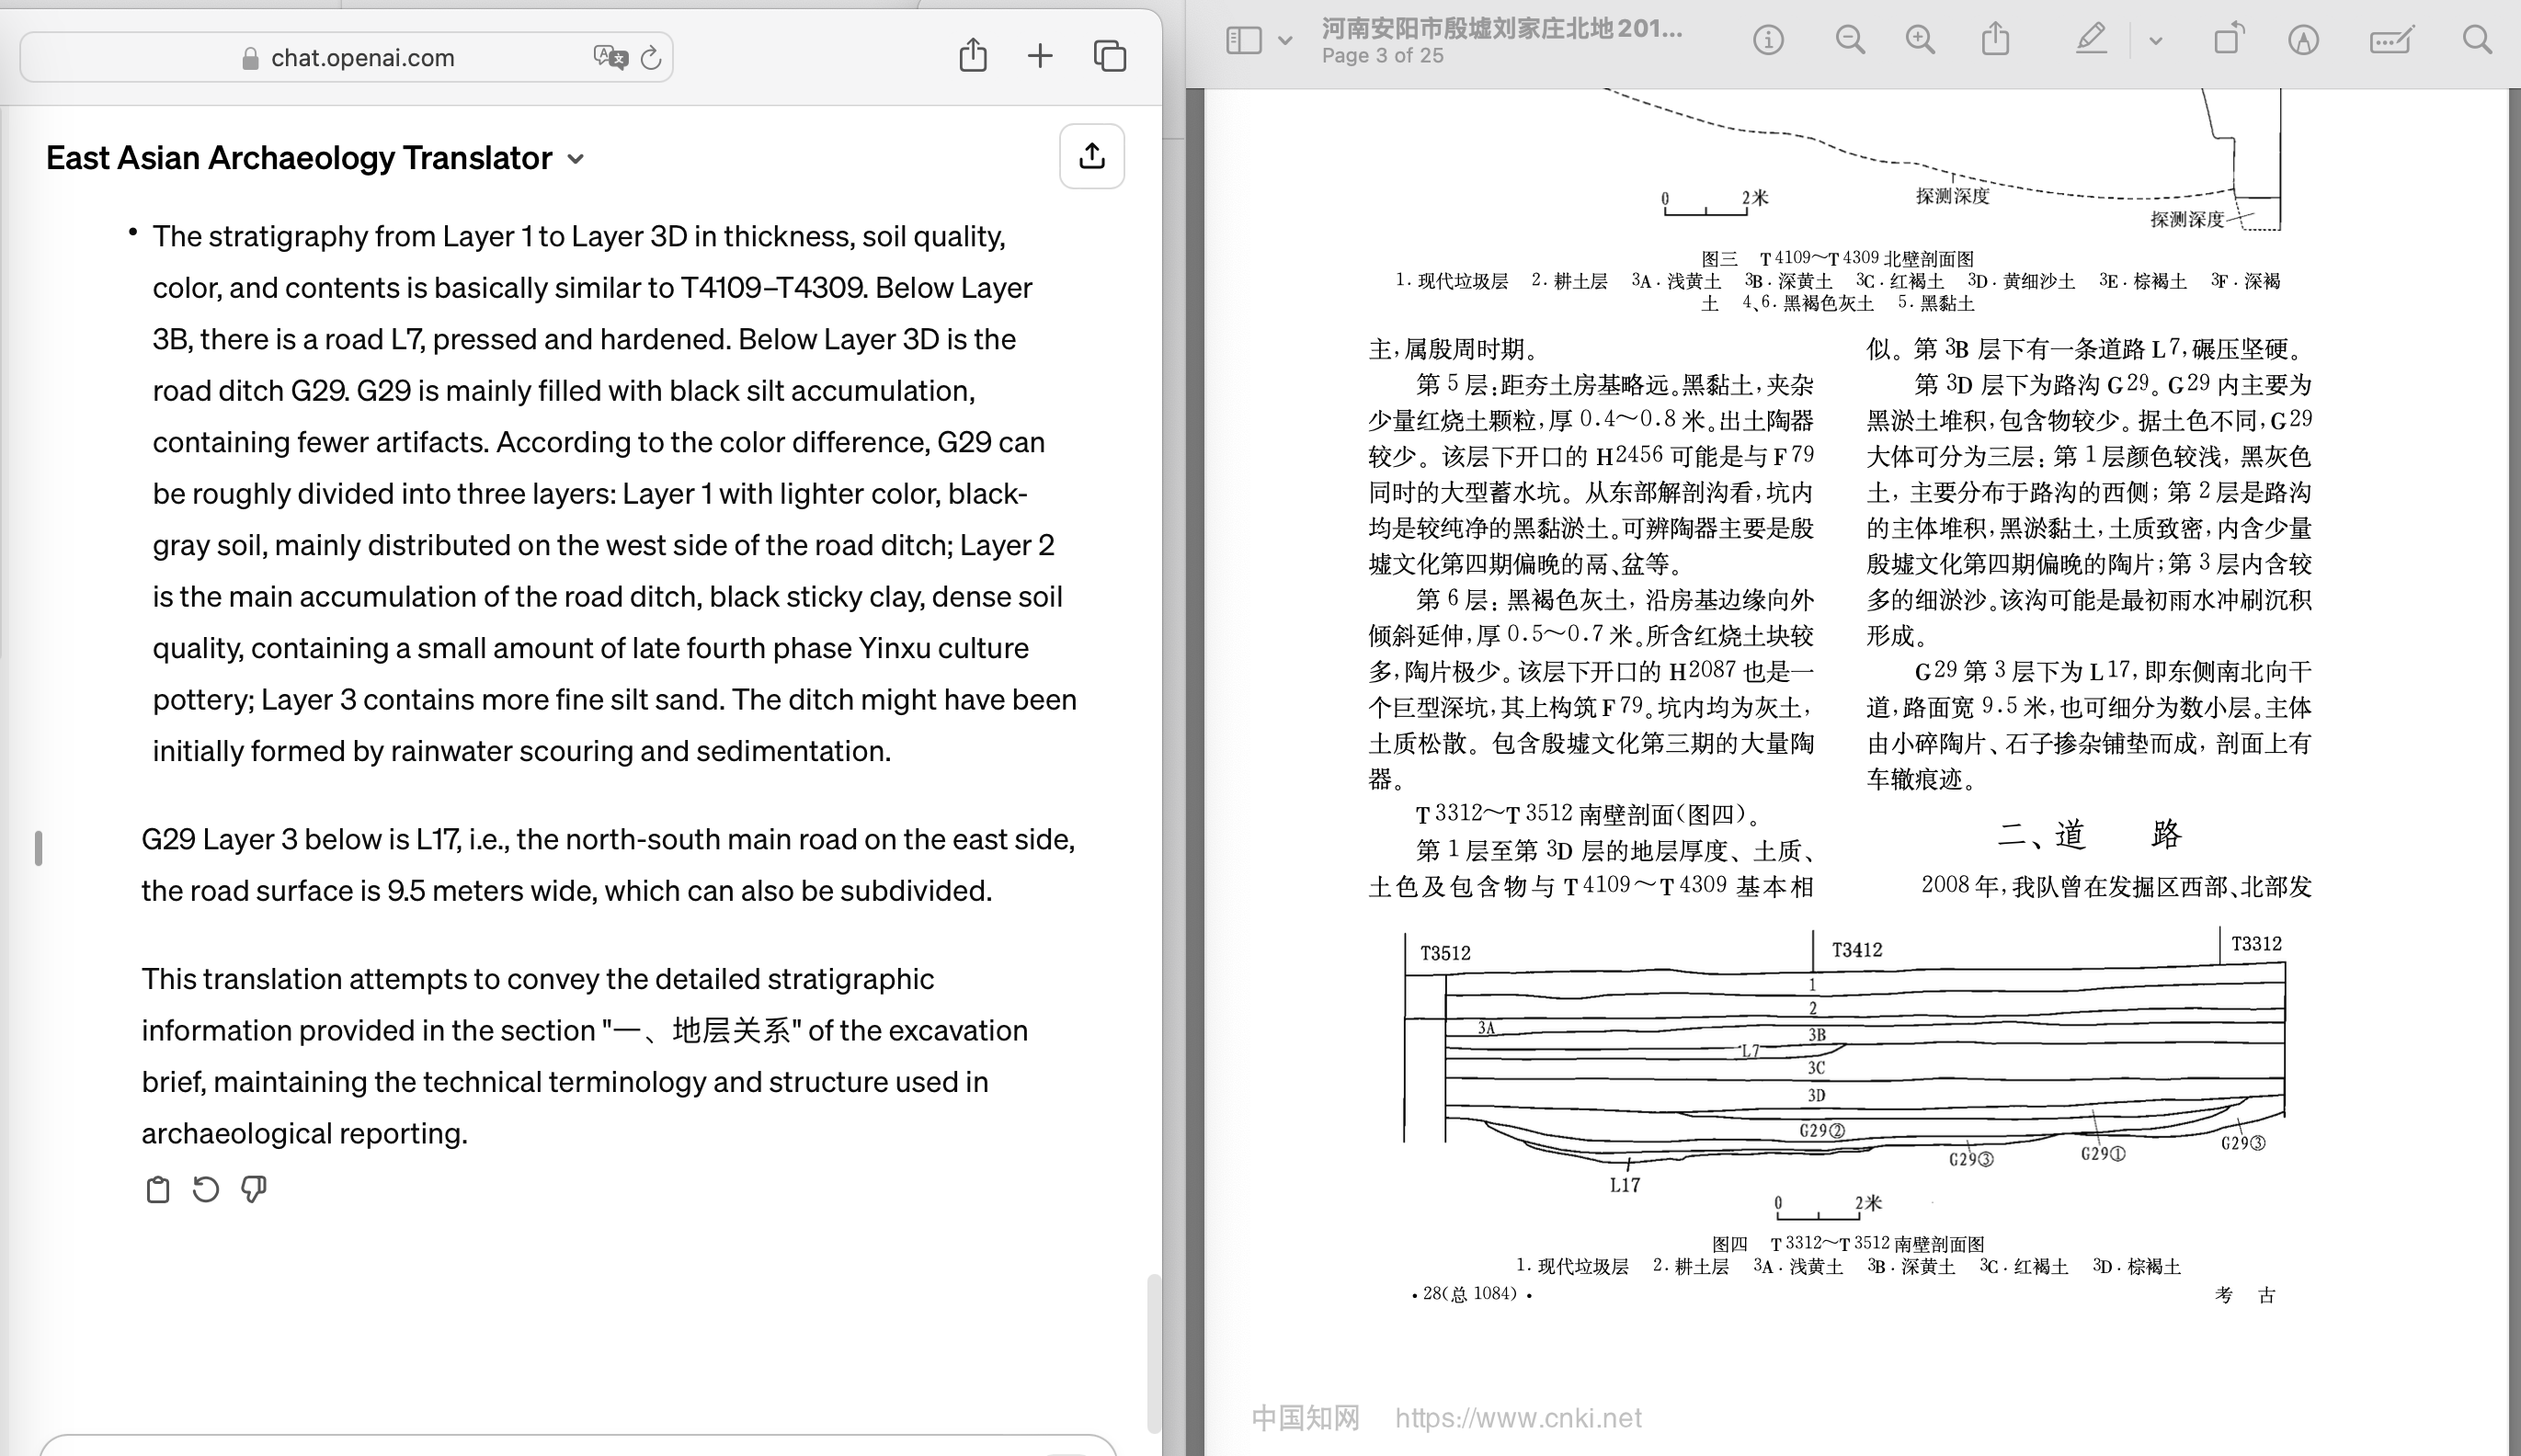The width and height of the screenshot is (2521, 1456).
Task: Show Safari tab overview
Action: 1110,56
